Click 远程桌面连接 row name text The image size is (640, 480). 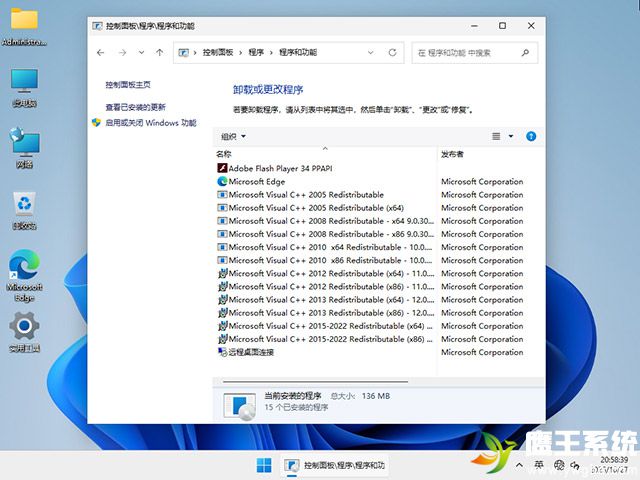(251, 352)
